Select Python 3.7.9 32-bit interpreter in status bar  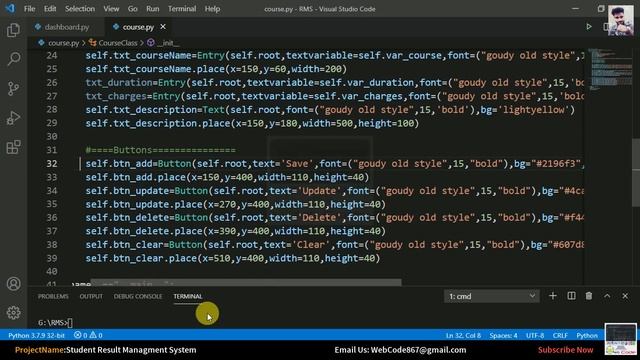[37, 335]
